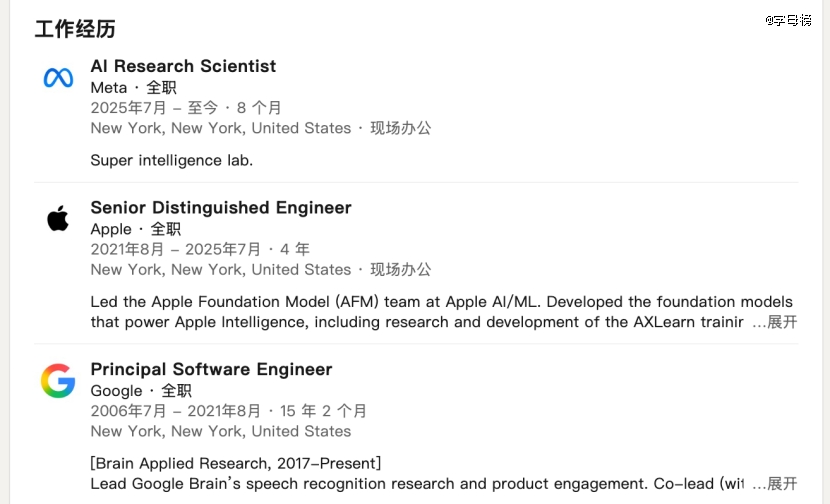
Task: Open the Principal Software Engineer position
Action: pyautogui.click(x=211, y=369)
